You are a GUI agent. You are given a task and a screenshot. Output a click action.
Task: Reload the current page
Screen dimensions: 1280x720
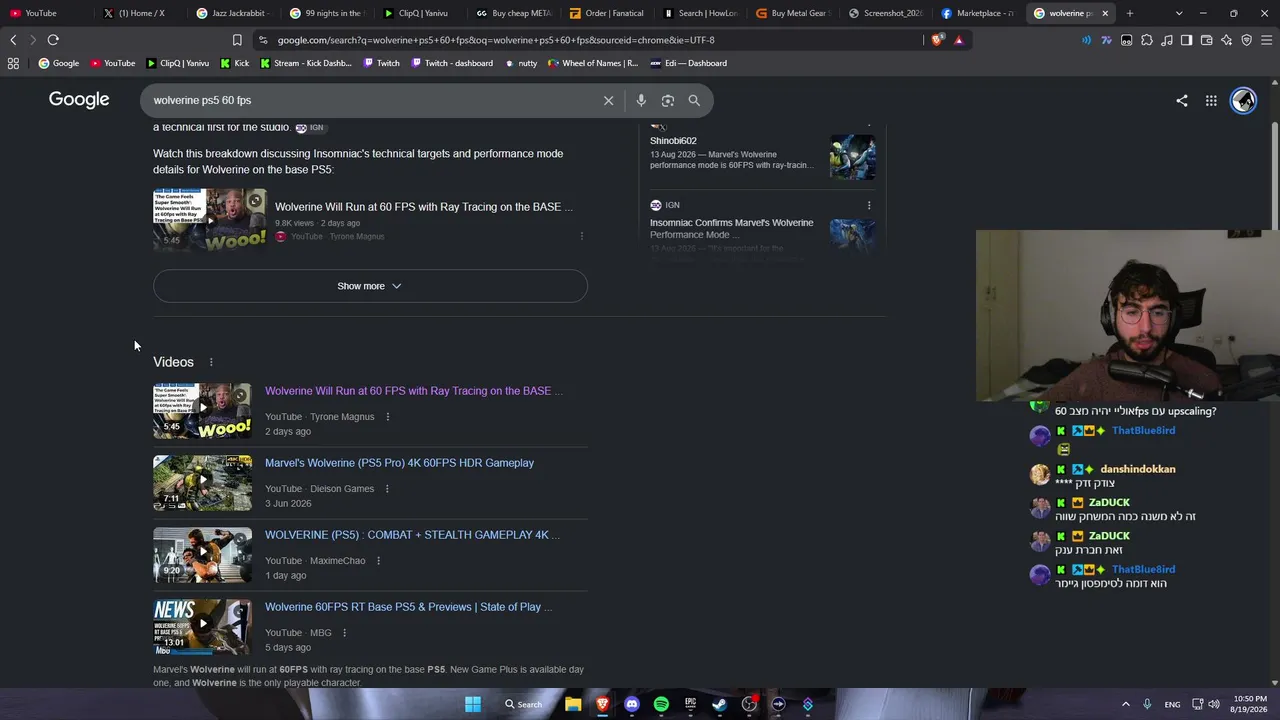coord(53,40)
